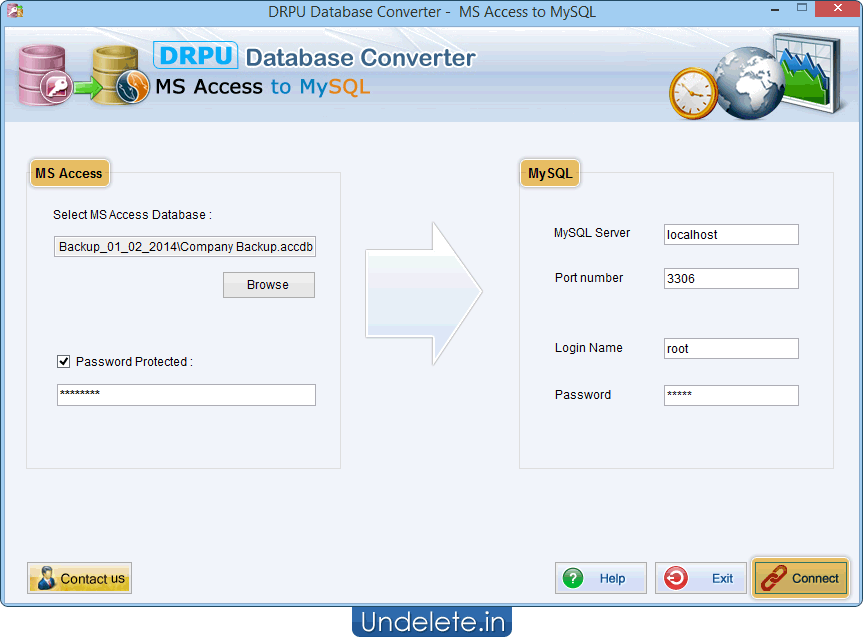The image size is (863, 637).
Task: Click the gold MySQL database icon
Action: coord(120,76)
